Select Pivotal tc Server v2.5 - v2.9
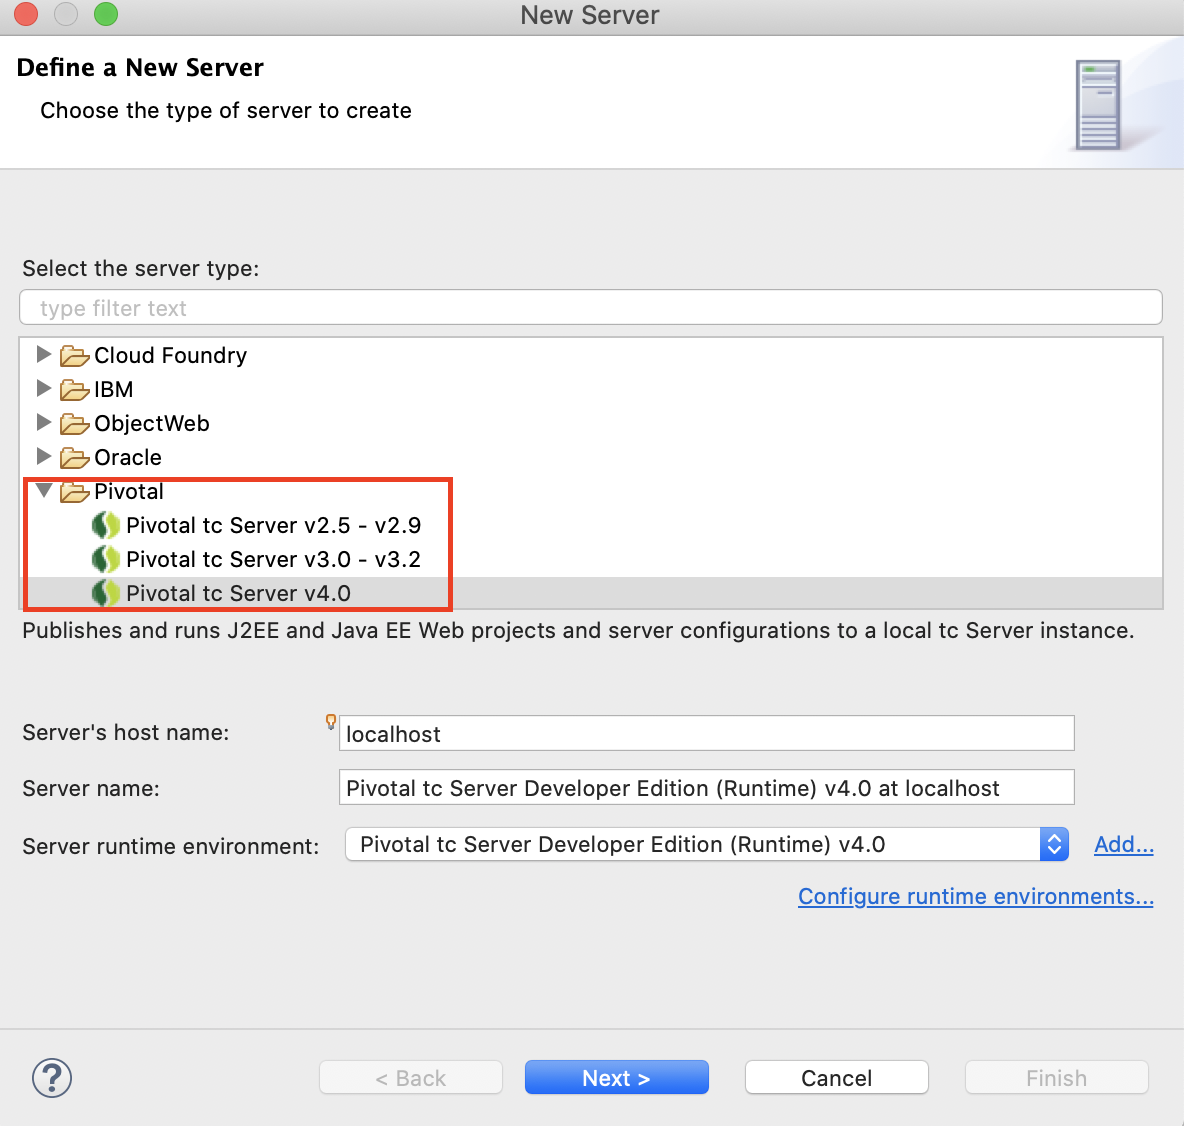The width and height of the screenshot is (1184, 1126). 273,525
